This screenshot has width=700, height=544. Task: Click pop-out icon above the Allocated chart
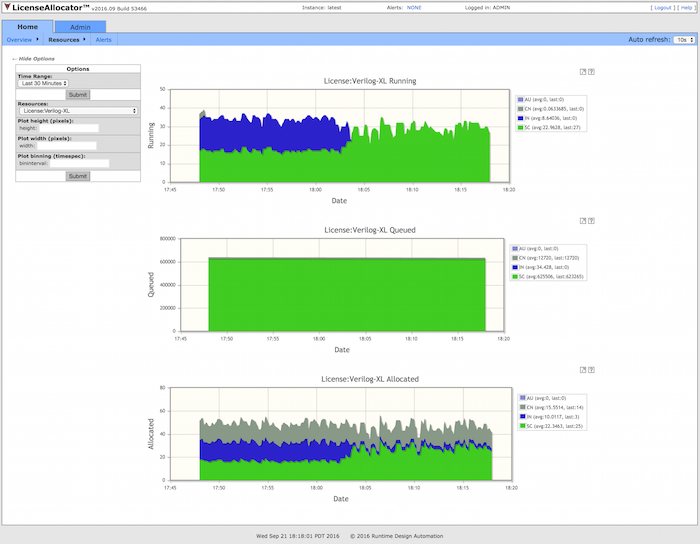tap(583, 370)
